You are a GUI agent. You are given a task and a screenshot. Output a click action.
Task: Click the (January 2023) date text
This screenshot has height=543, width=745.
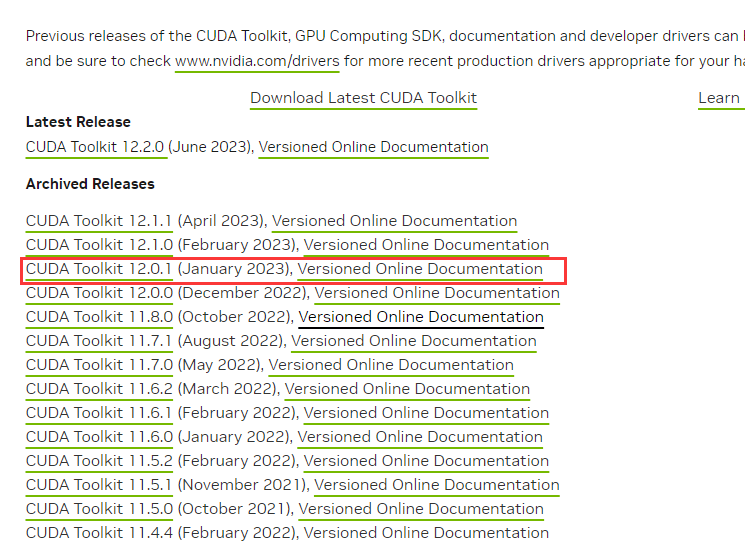pos(235,269)
